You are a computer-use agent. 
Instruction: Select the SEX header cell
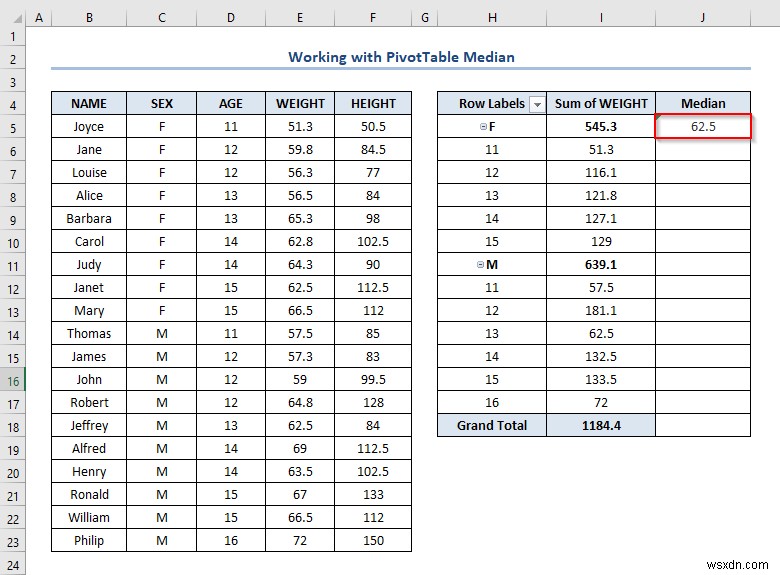(x=162, y=103)
